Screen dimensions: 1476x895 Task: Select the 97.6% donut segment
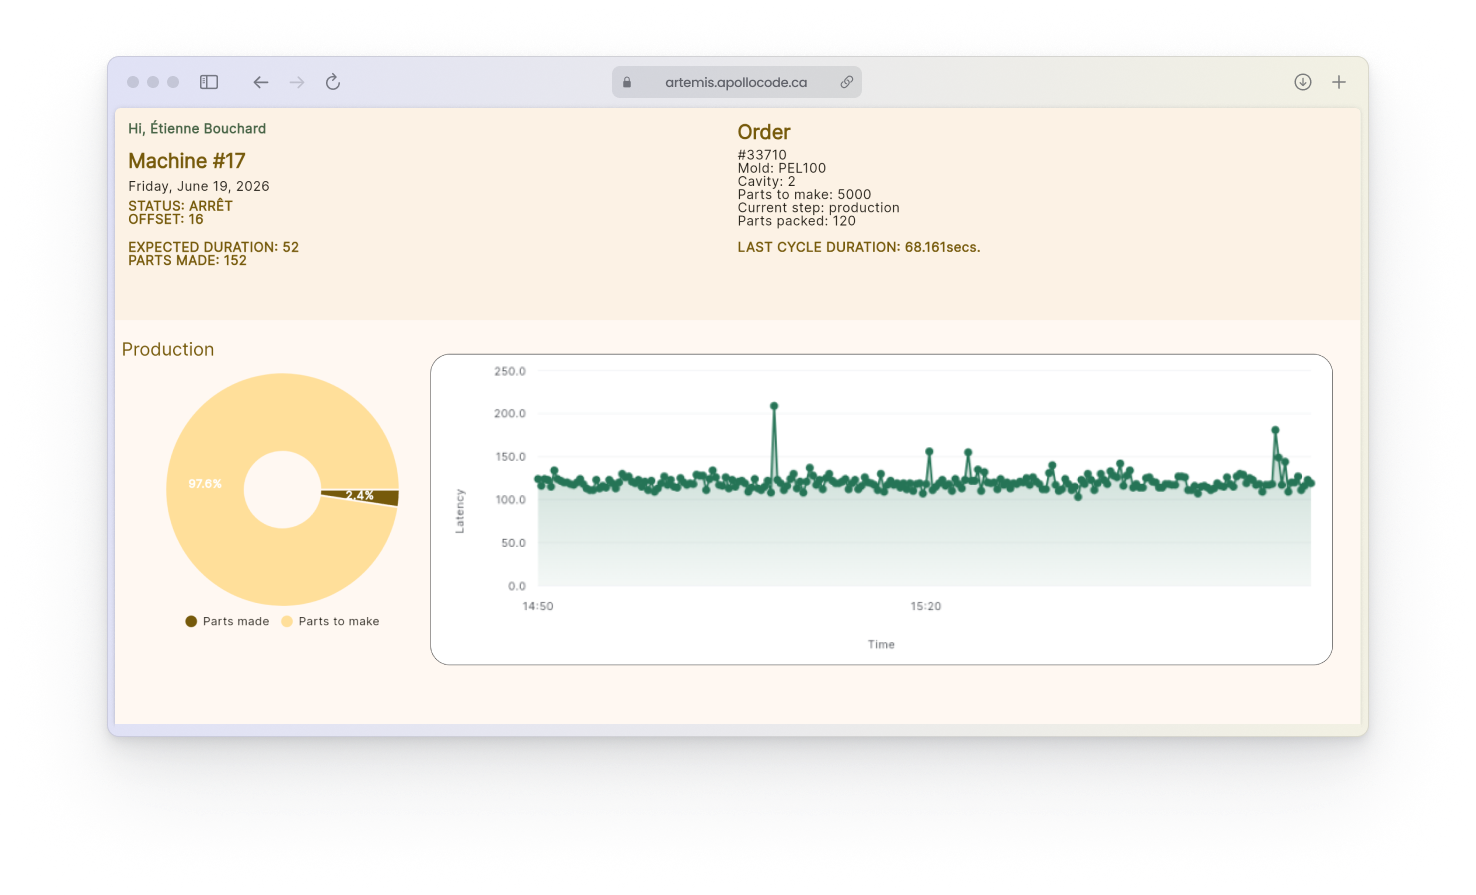tap(205, 484)
